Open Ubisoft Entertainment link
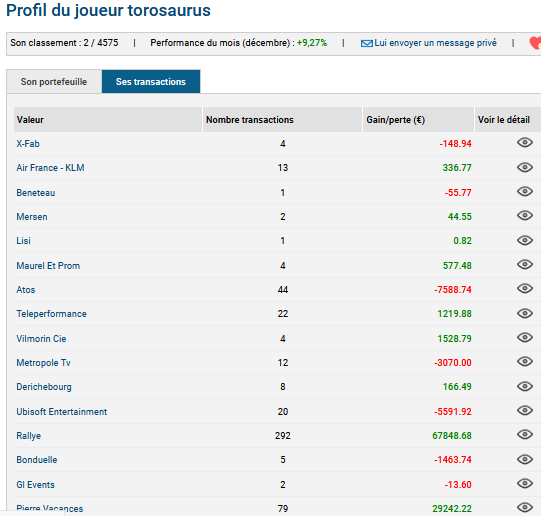This screenshot has width=541, height=516. pyautogui.click(x=62, y=412)
